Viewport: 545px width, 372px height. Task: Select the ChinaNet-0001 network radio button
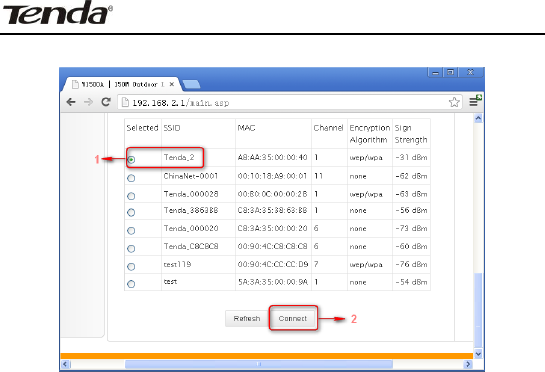[131, 178]
